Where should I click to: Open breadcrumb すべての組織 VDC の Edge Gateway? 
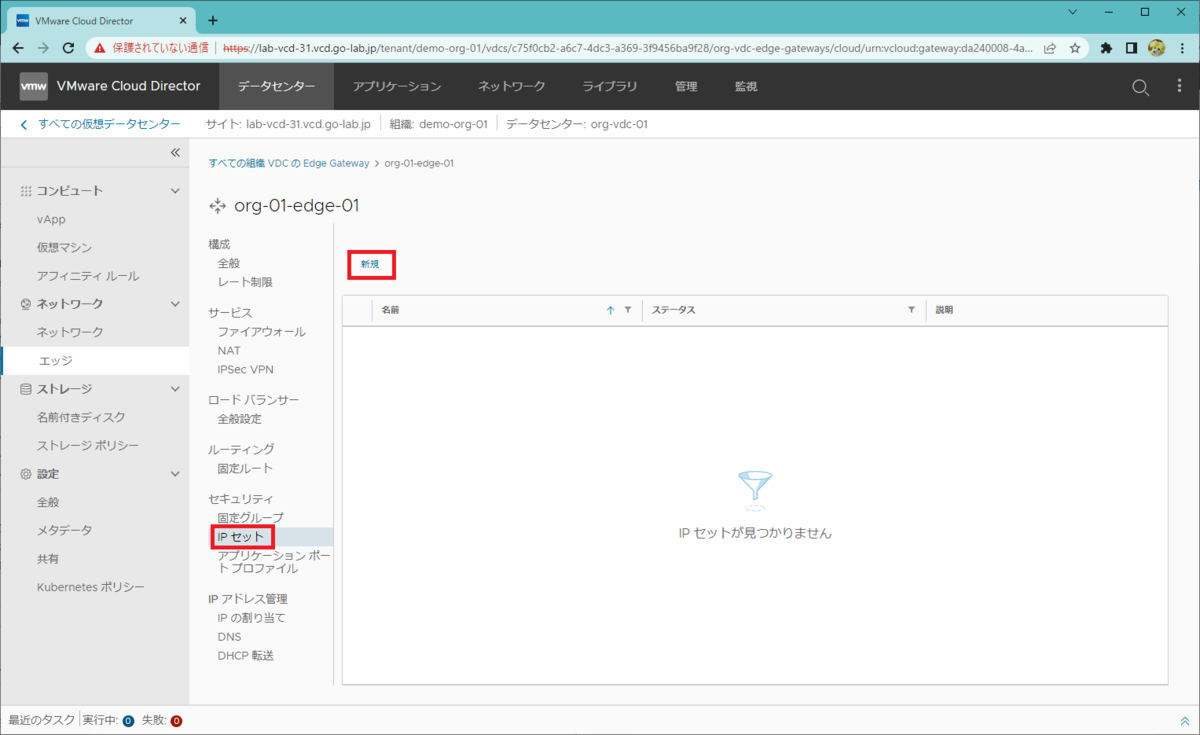tap(289, 163)
